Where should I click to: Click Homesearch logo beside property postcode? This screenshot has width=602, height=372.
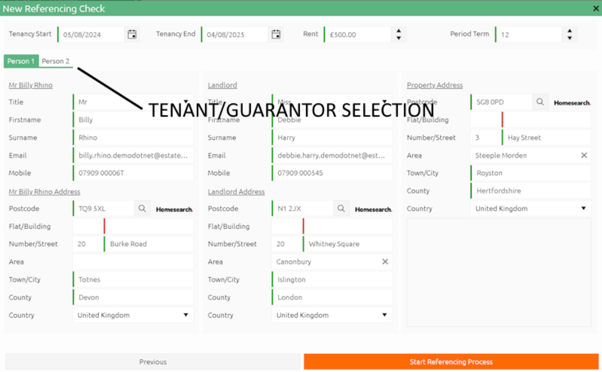[x=572, y=103]
